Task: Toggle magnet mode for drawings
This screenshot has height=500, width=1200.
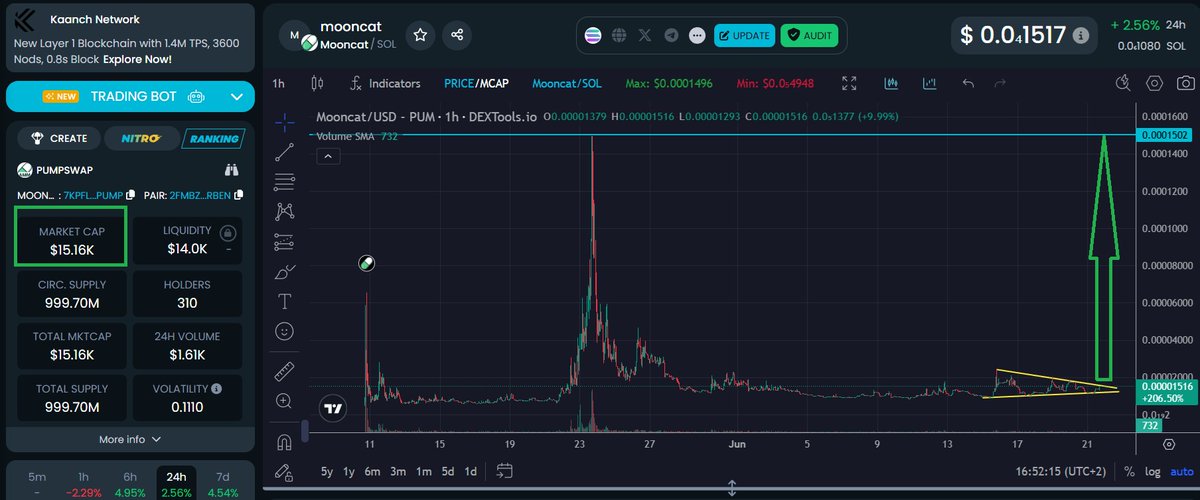Action: coord(285,442)
